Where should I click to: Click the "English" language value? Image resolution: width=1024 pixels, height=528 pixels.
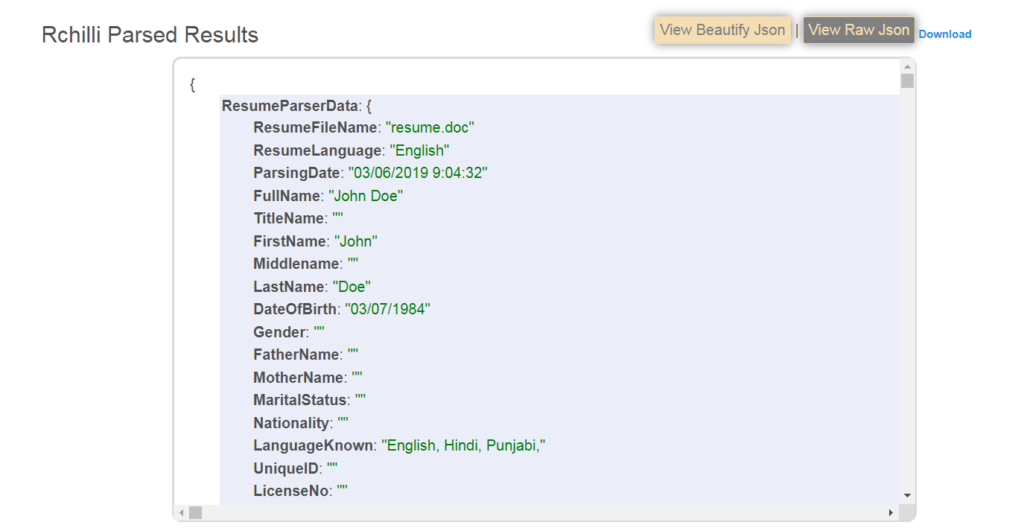tap(419, 150)
